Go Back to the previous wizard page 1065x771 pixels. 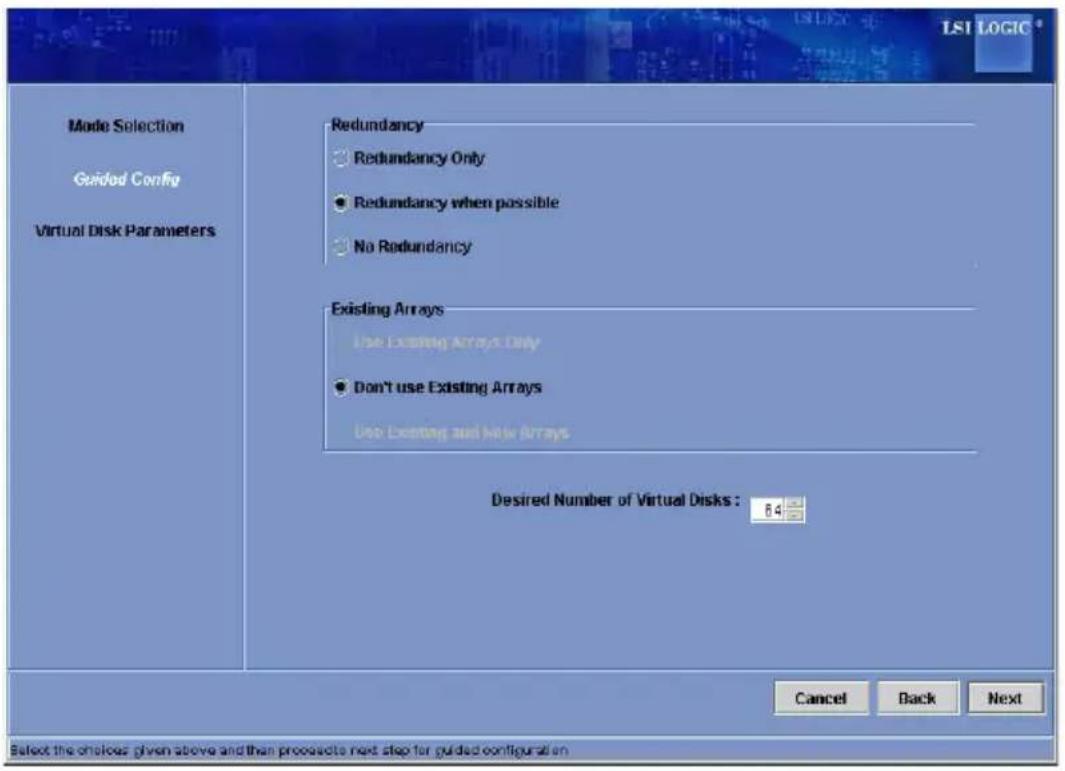tap(917, 698)
